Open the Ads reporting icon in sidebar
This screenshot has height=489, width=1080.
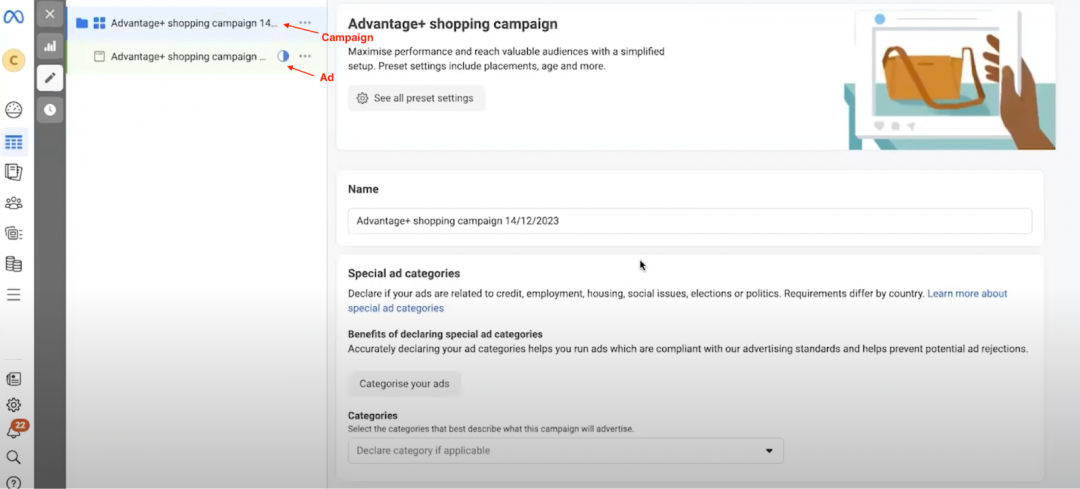[x=14, y=172]
